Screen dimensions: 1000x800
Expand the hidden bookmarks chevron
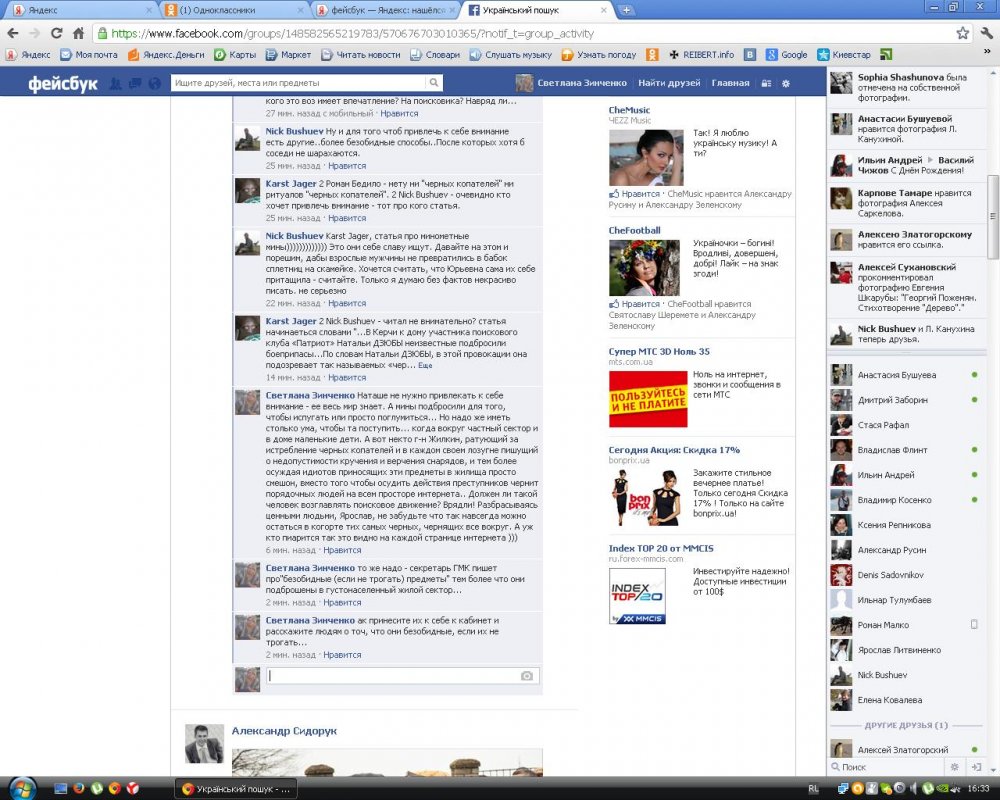click(x=987, y=54)
